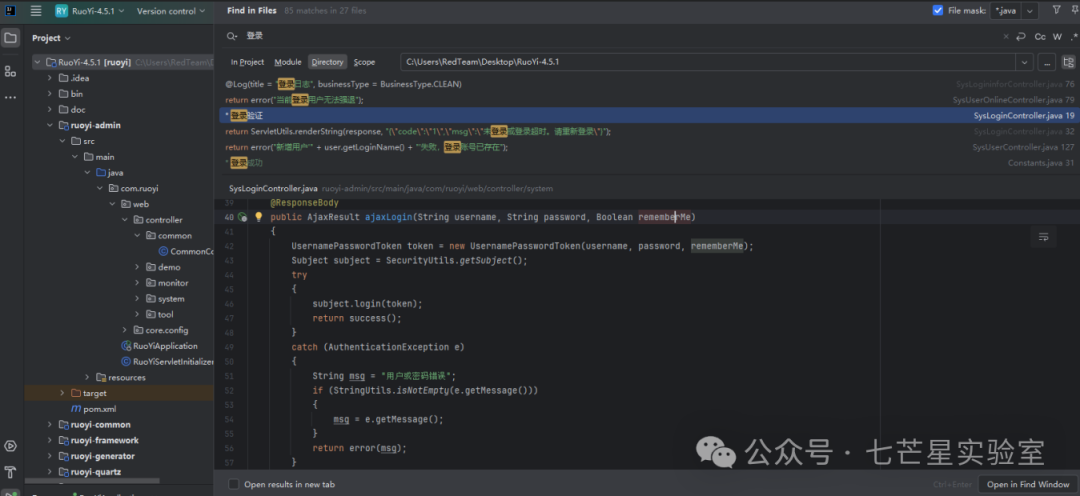Click the new line icon in search field
Viewport: 1080px width, 496px height.
[x=1021, y=37]
